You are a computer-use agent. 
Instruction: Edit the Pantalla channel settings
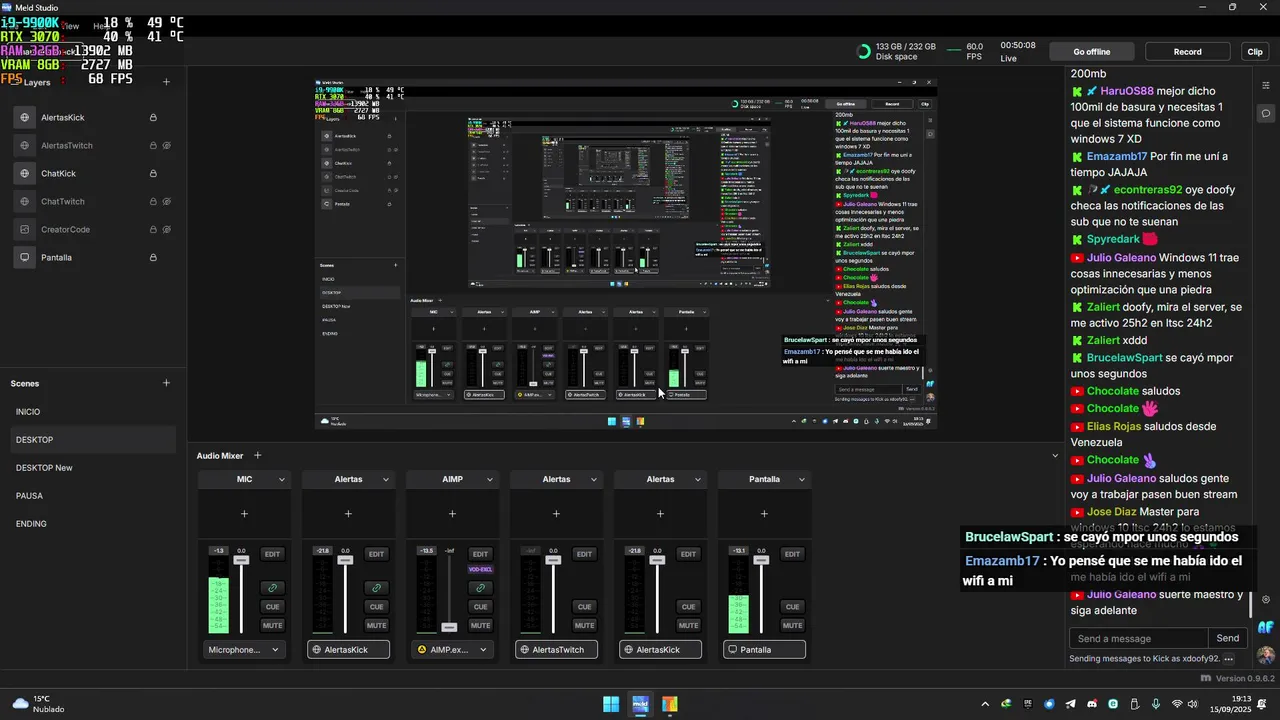[792, 554]
